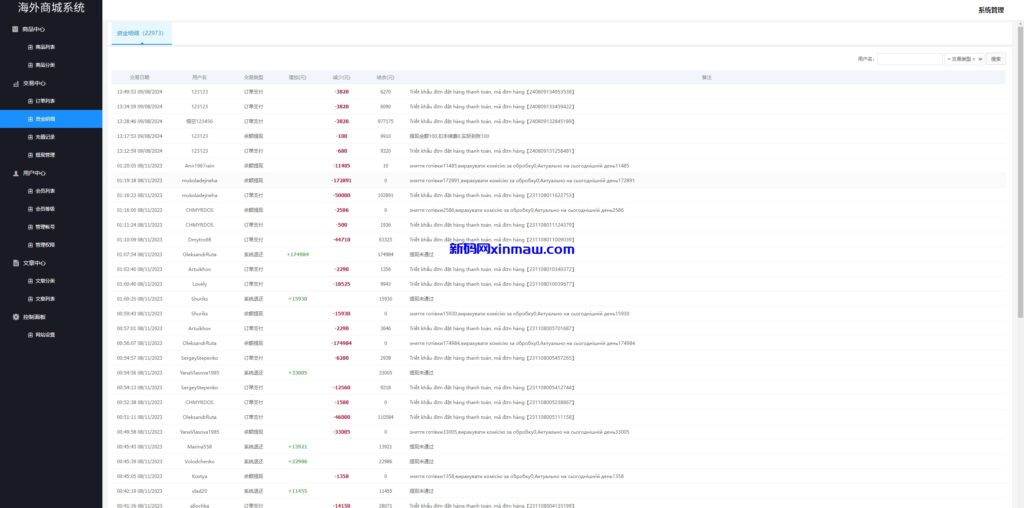Select 管理权限 in the sidebar

(45, 245)
